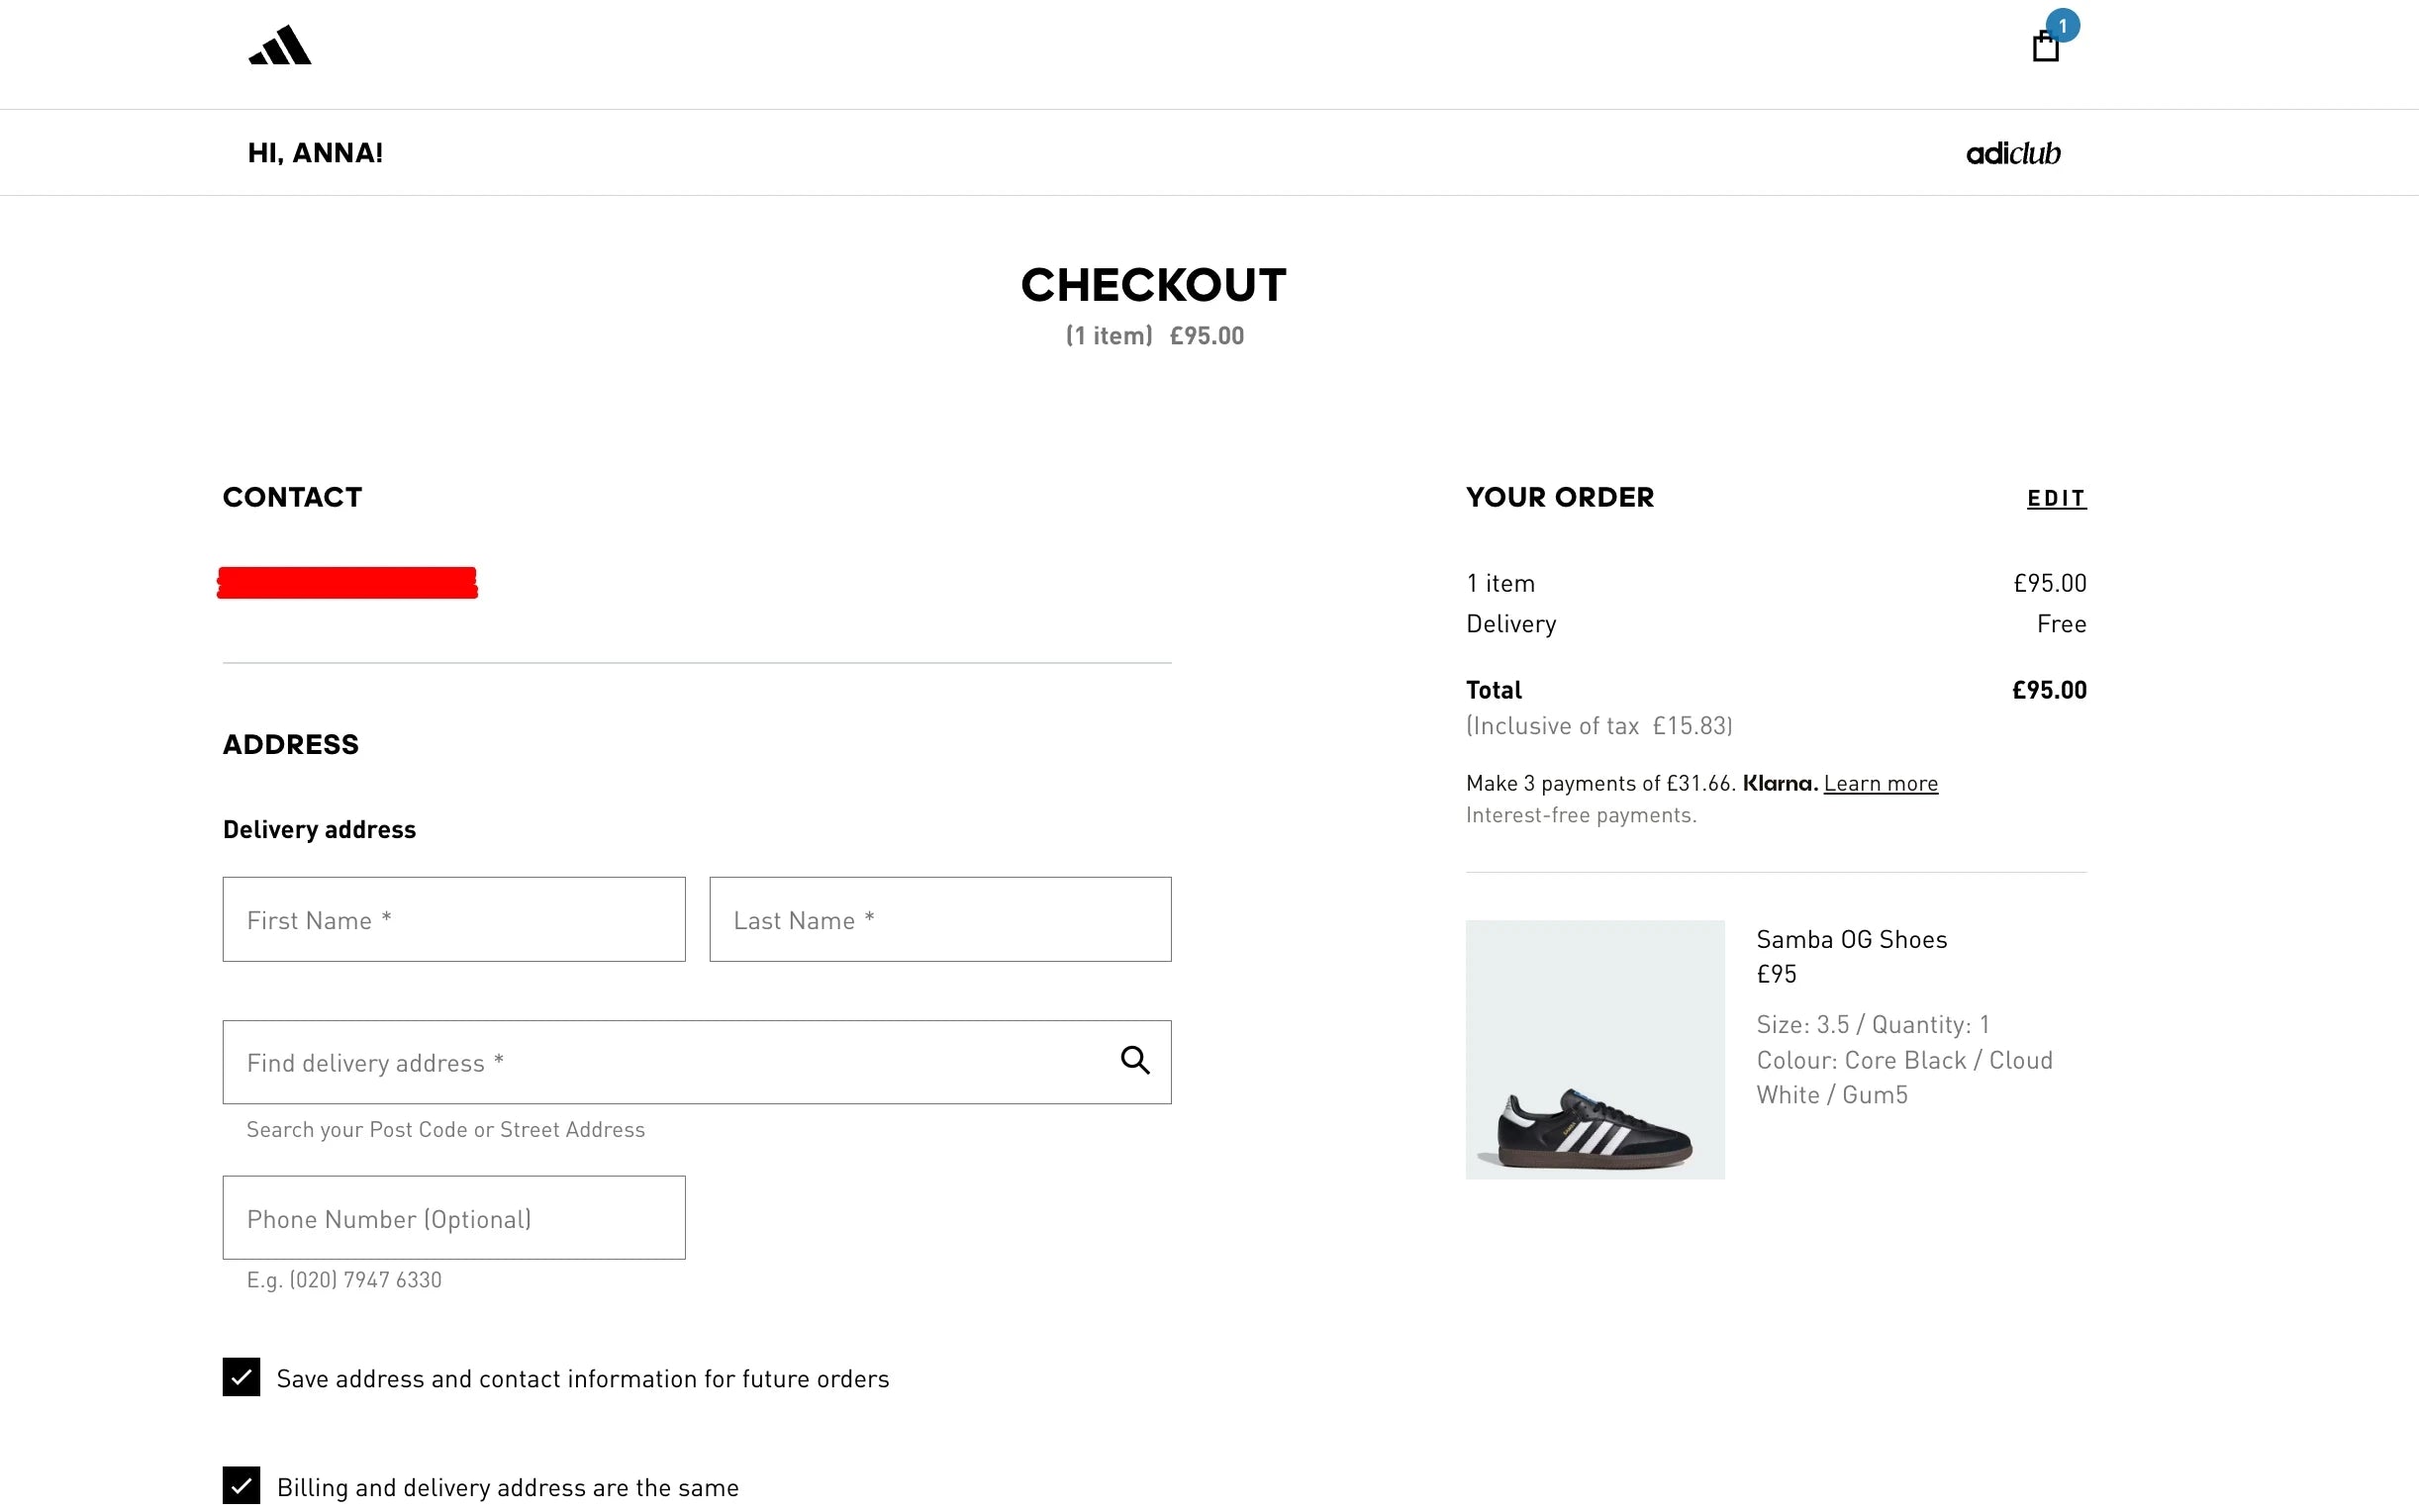The image size is (2419, 1512).
Task: Select the CHECKOUT heading
Action: (x=1153, y=284)
